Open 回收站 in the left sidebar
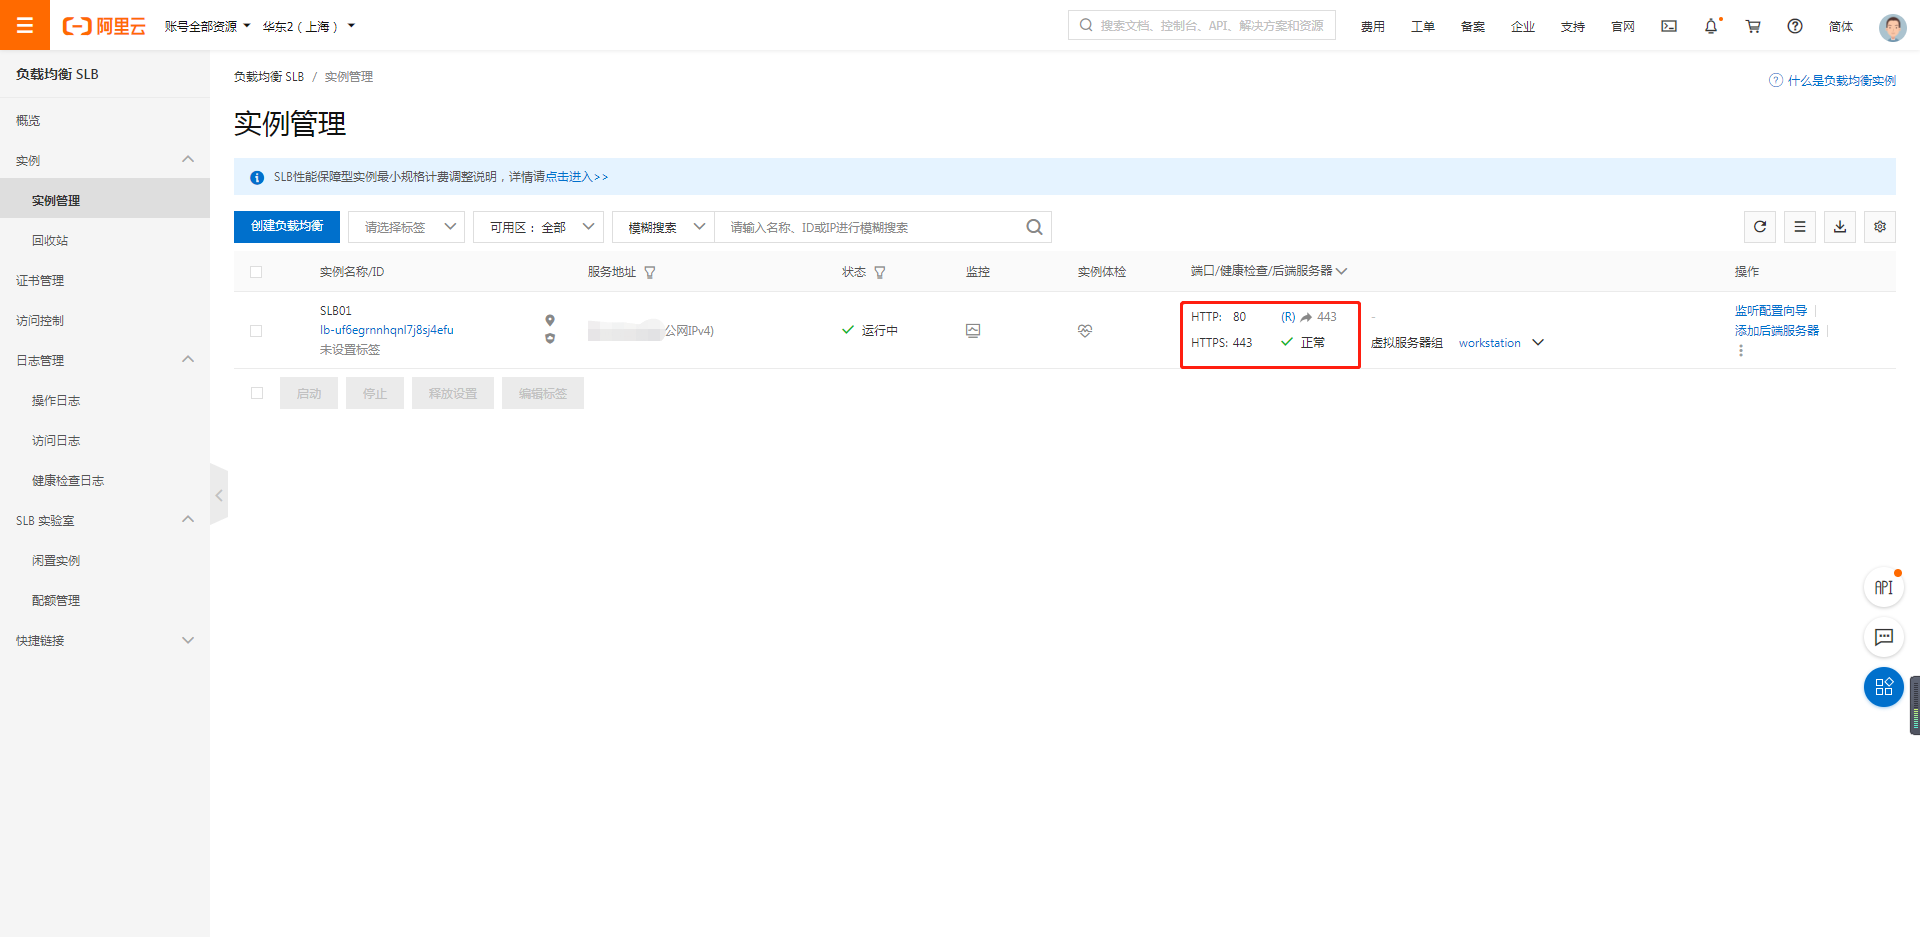Screen dimensions: 1920x937 (50, 241)
